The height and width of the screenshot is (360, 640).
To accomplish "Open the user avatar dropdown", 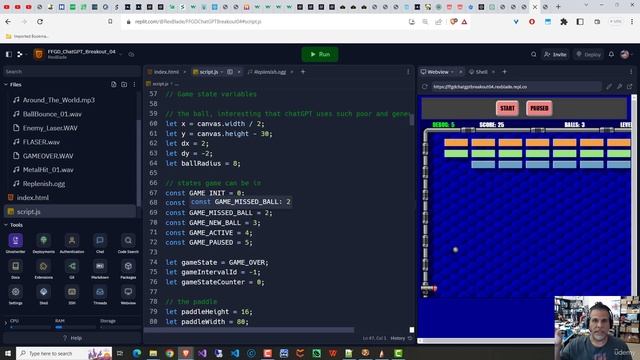I will point(626,54).
